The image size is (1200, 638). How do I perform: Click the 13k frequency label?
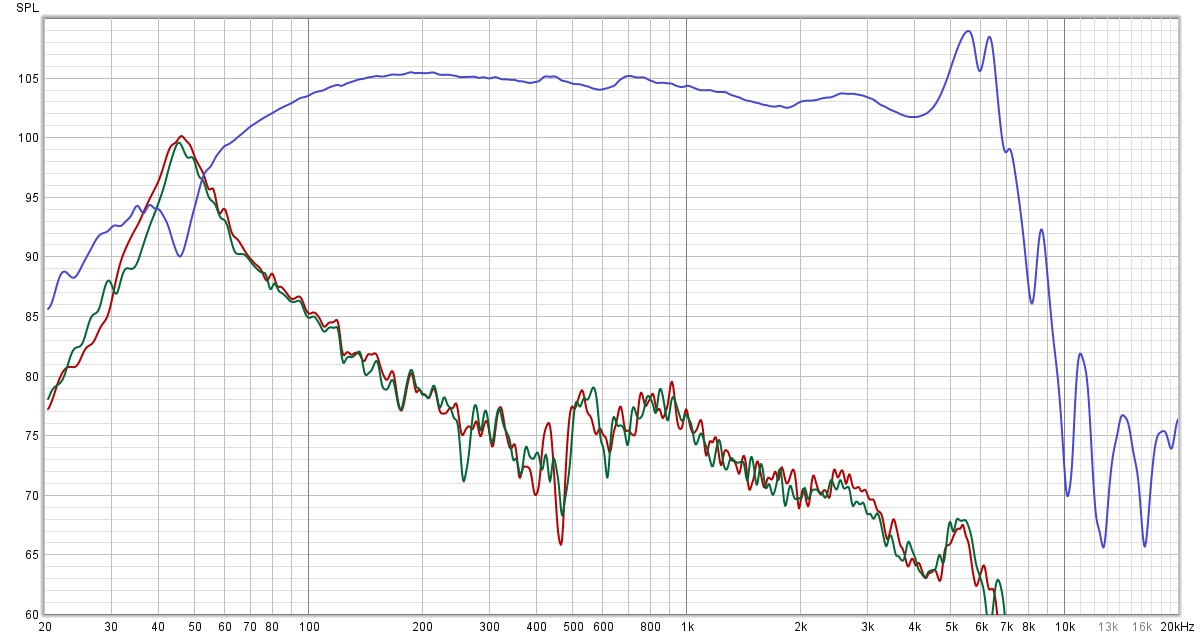(x=1108, y=627)
